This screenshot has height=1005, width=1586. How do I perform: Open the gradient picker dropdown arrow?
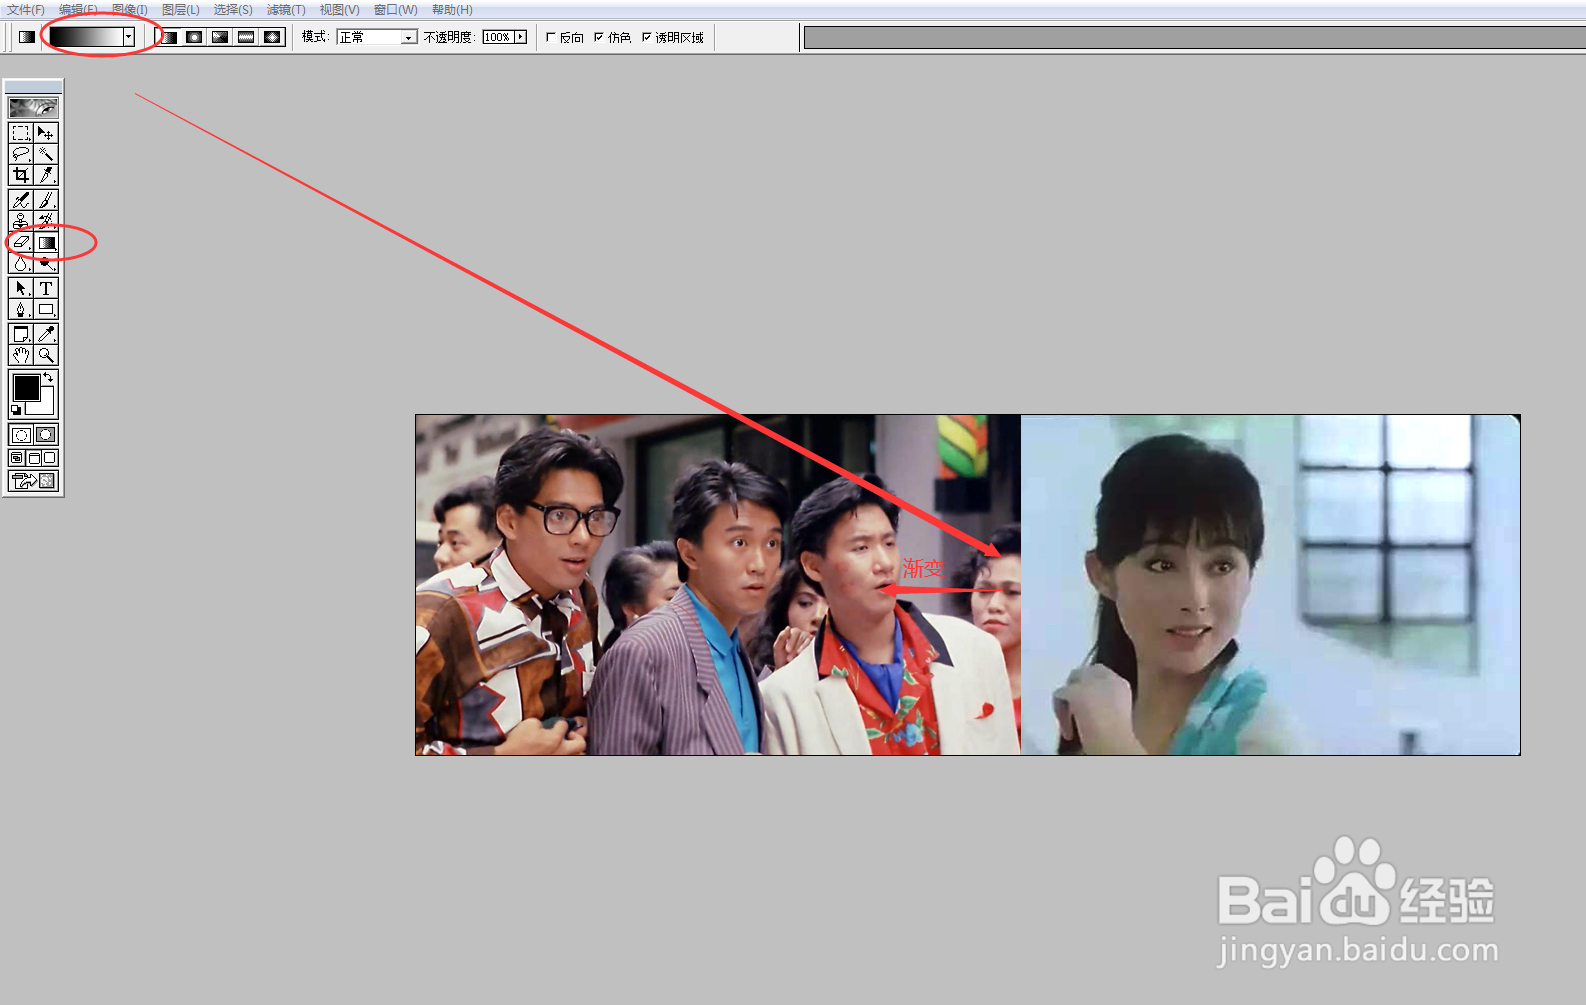(128, 37)
